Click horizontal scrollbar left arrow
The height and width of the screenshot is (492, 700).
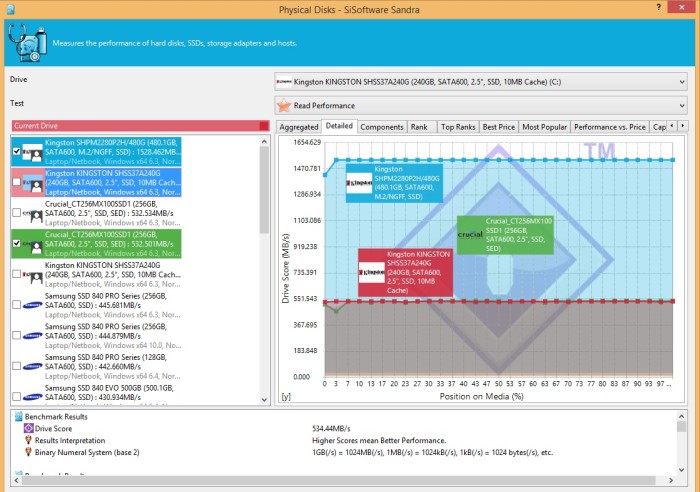click(17, 480)
